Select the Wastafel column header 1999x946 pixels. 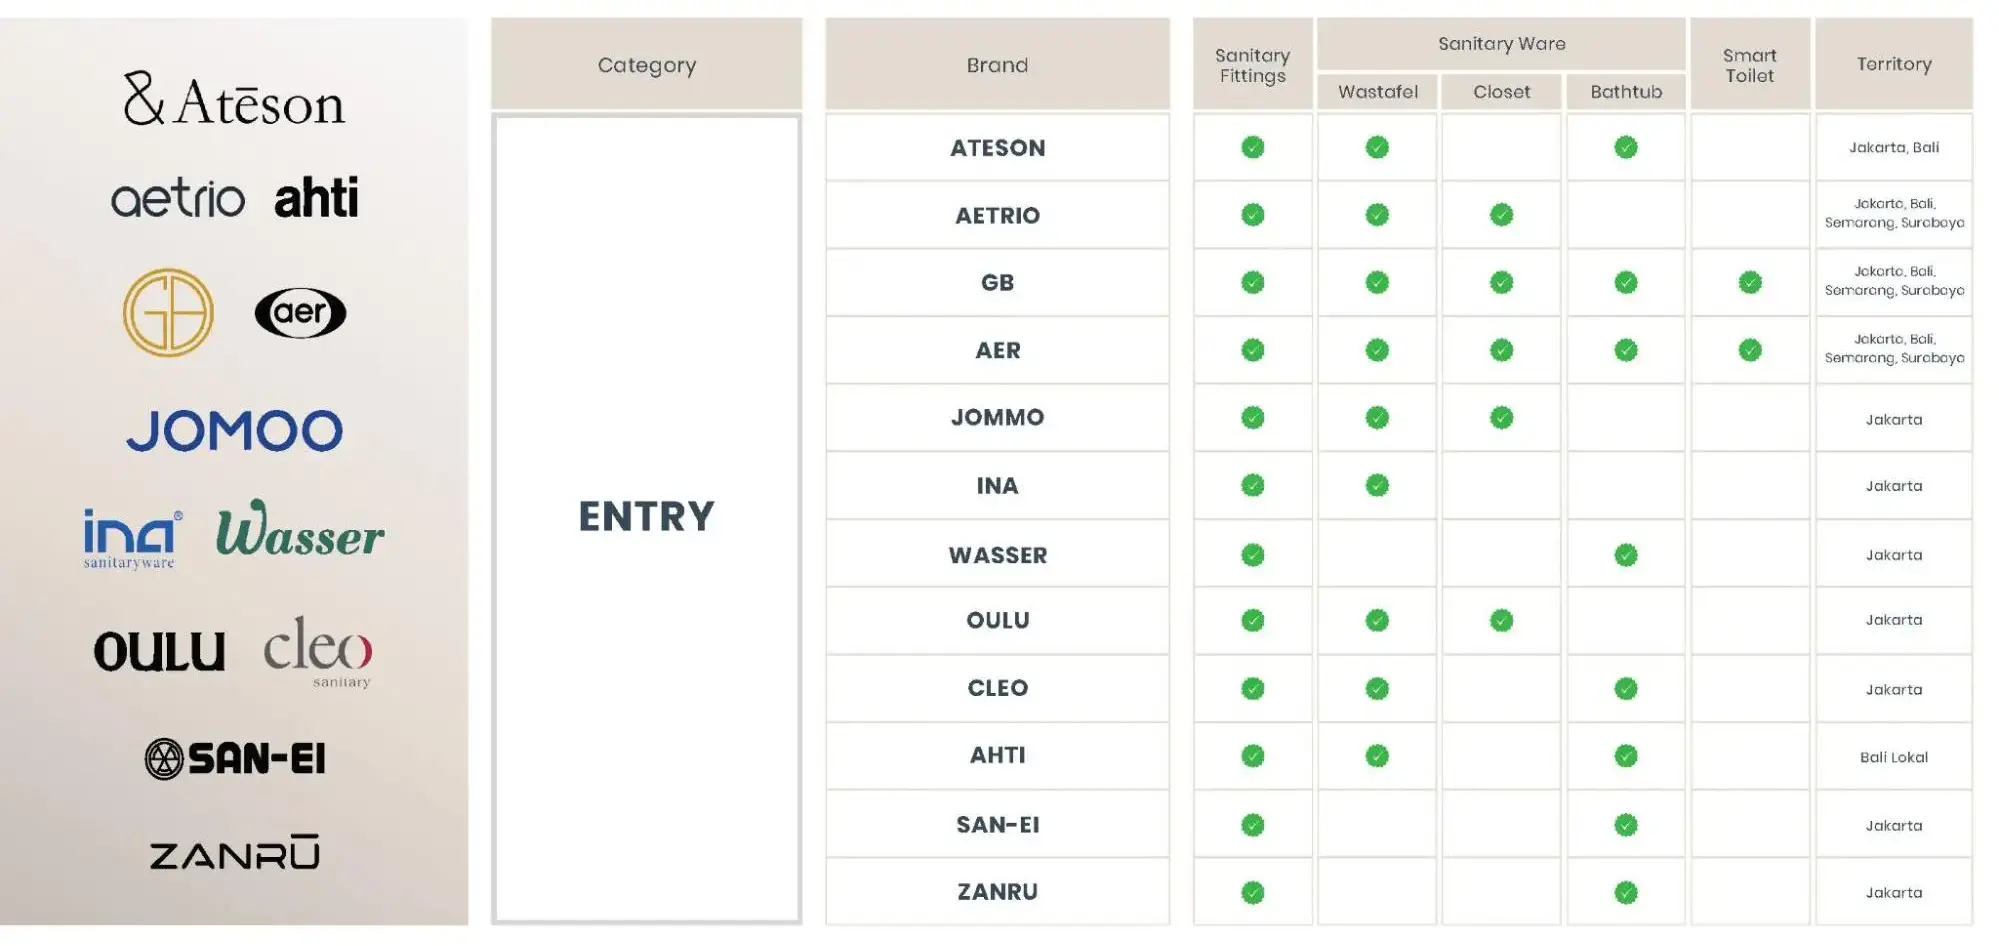(x=1377, y=92)
